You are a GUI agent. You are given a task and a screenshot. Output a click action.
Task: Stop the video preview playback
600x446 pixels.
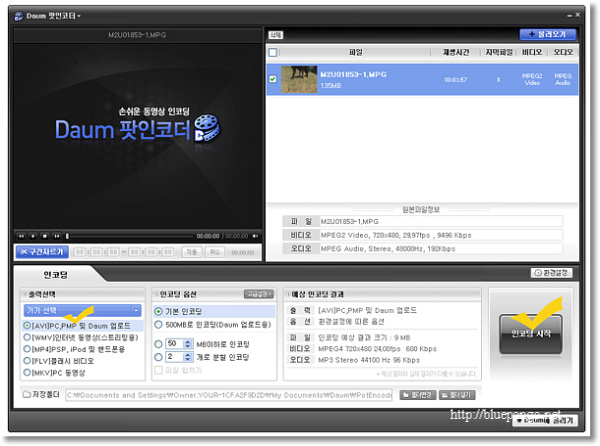pyautogui.click(x=45, y=236)
